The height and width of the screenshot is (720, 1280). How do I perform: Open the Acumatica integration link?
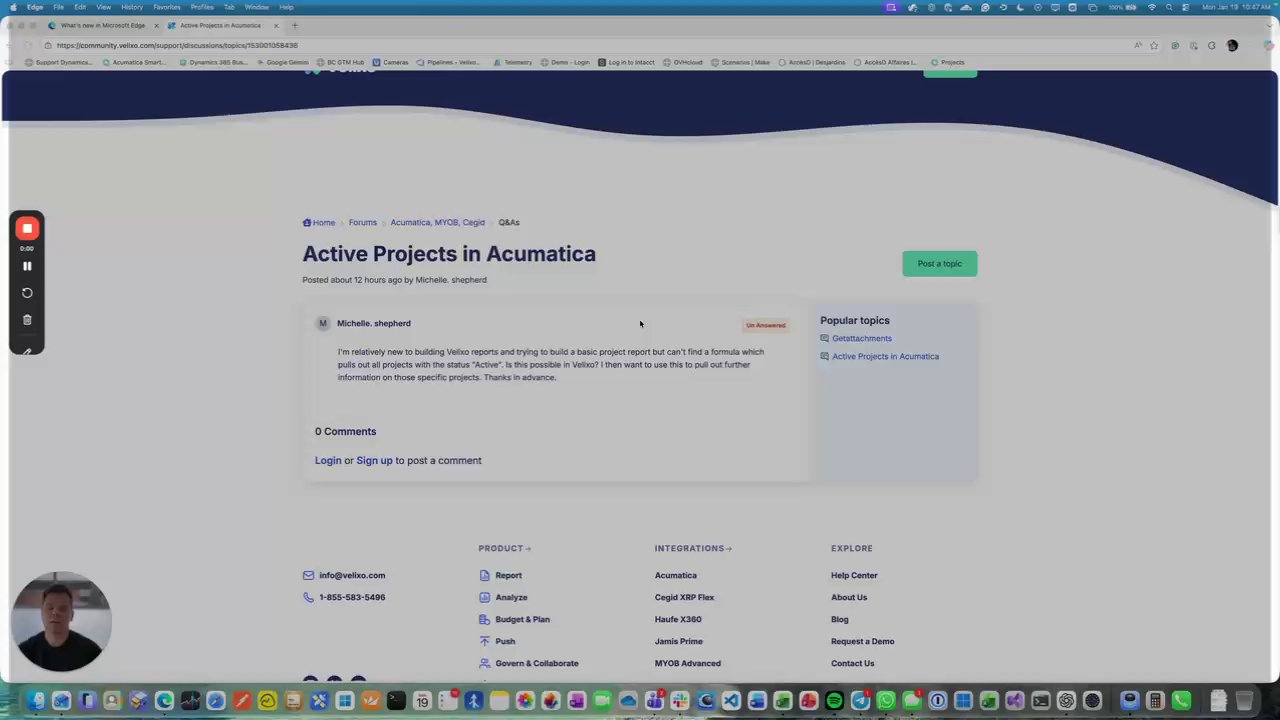[x=675, y=575]
